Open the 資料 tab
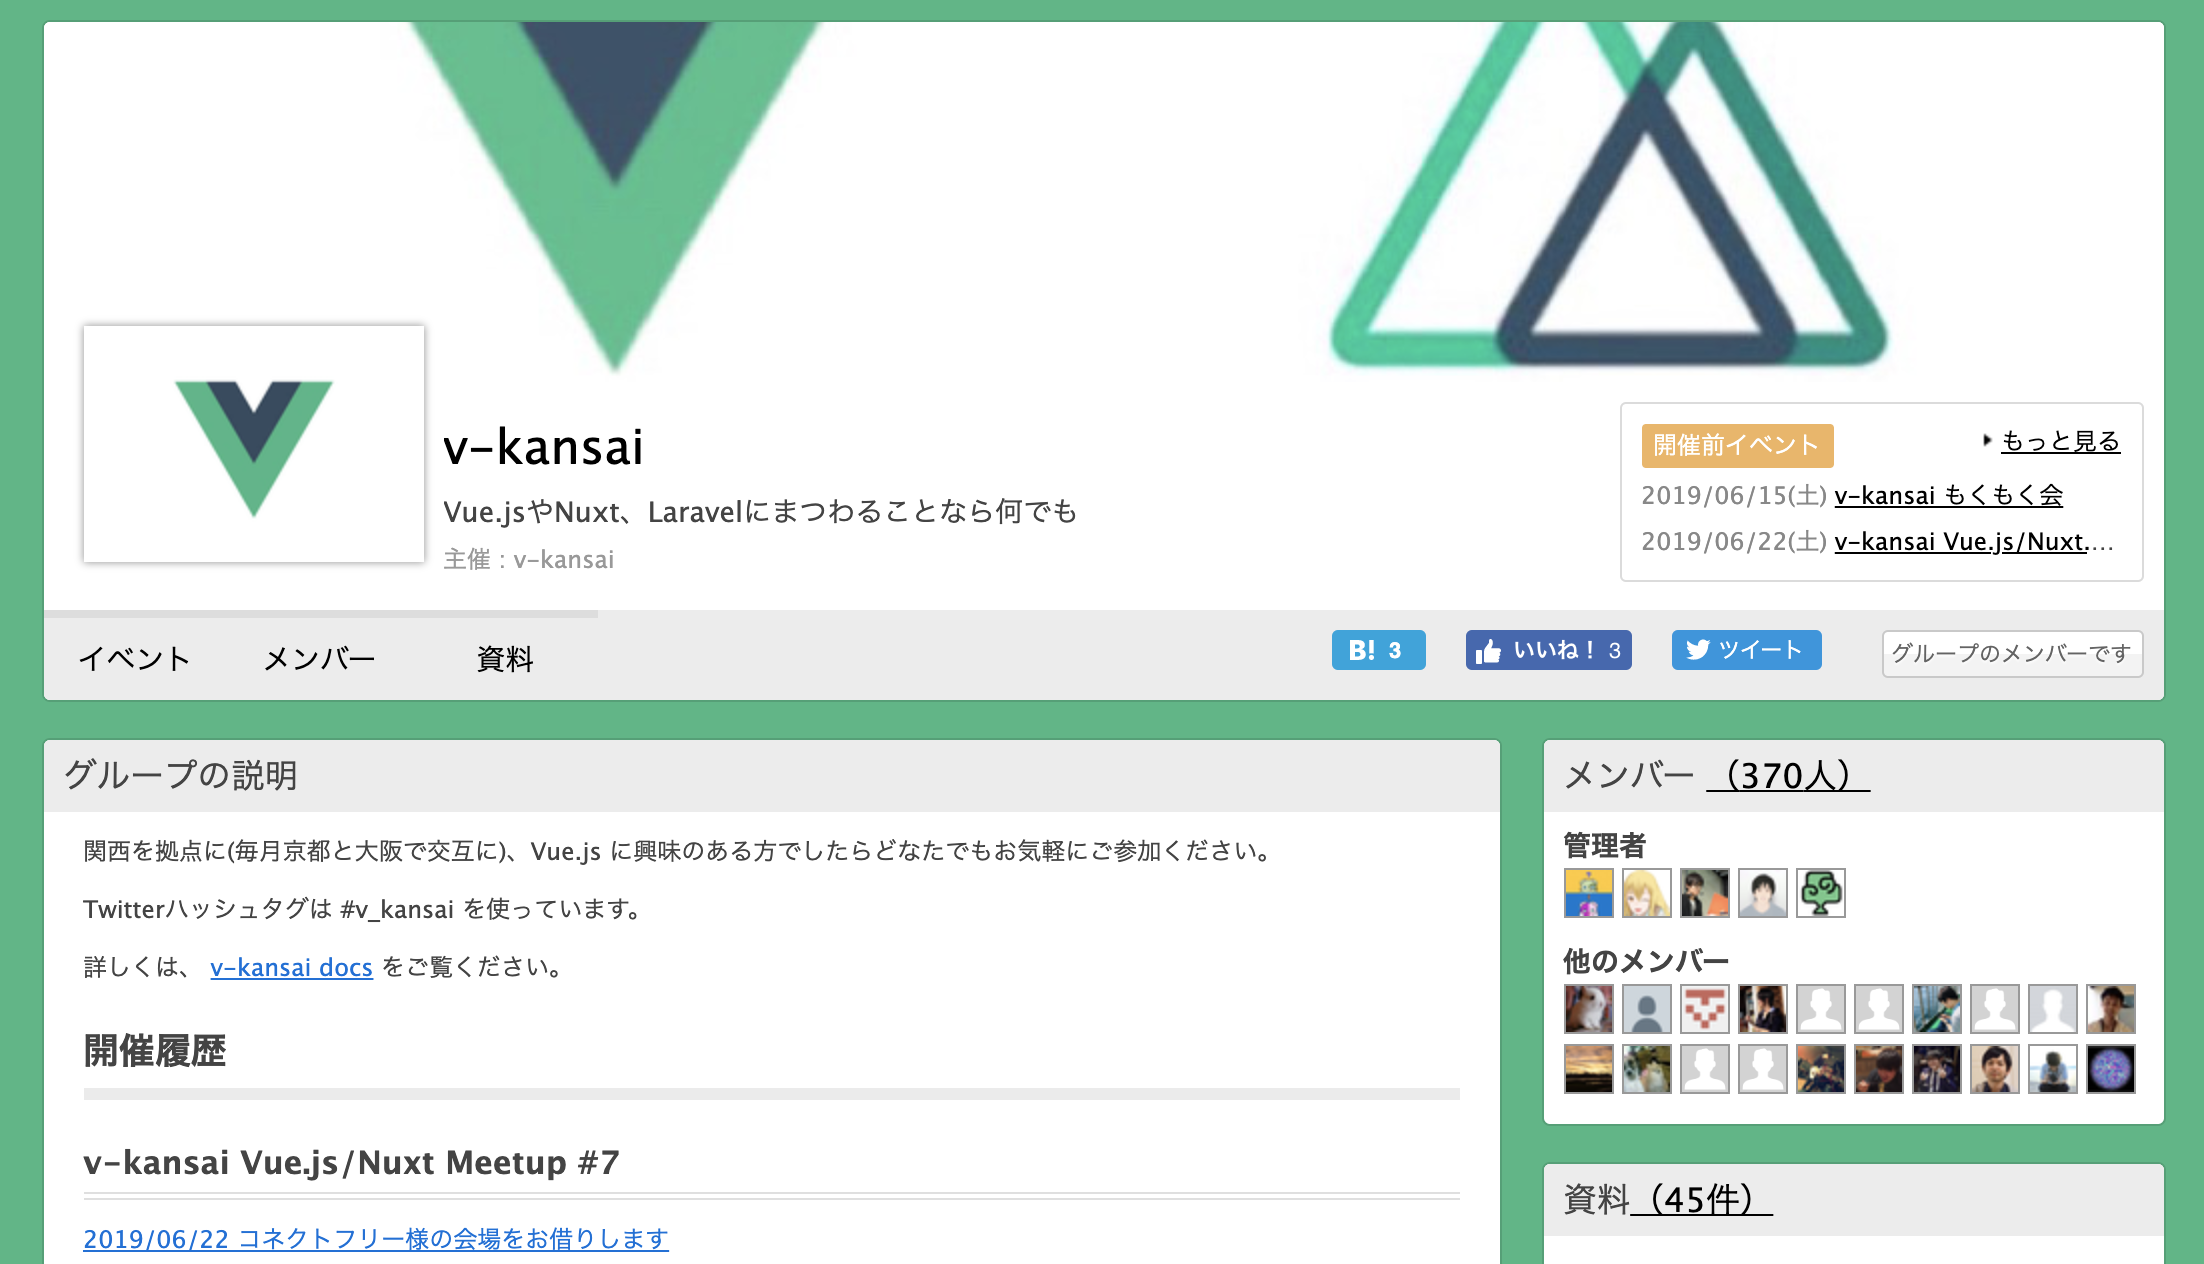The height and width of the screenshot is (1264, 2204). click(505, 658)
